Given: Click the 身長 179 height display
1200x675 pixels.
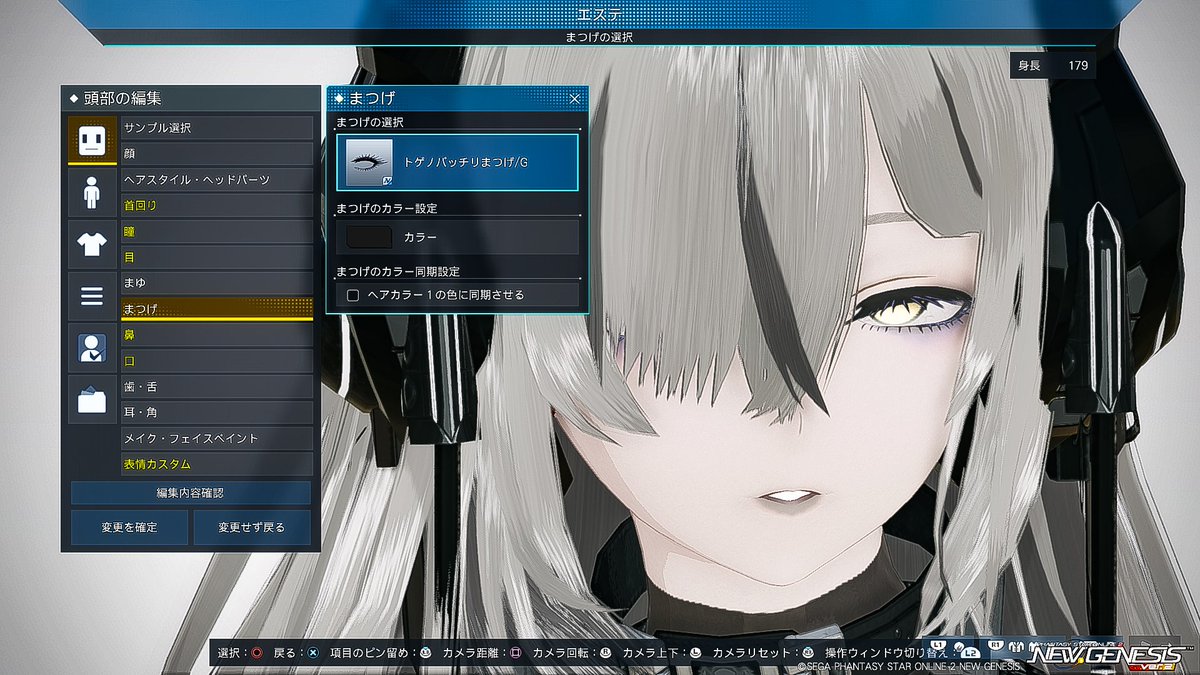Looking at the screenshot, I should tap(1052, 67).
